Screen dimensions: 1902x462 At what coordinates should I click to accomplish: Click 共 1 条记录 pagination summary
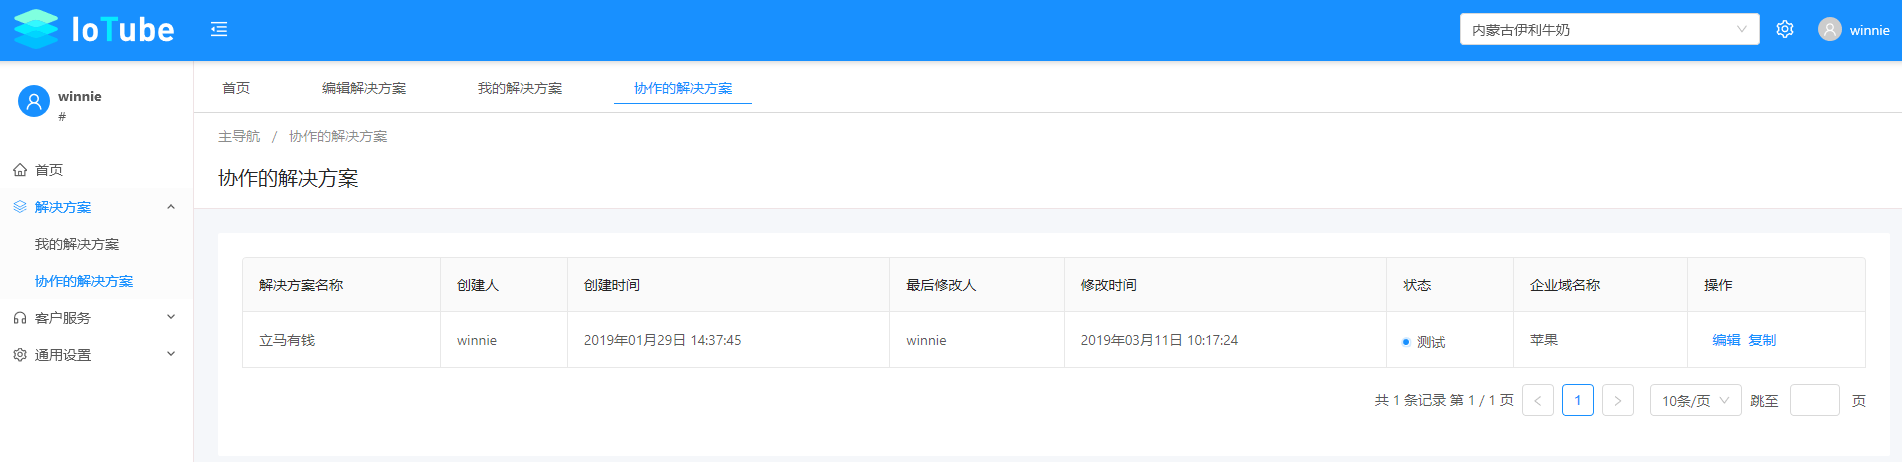tap(1444, 400)
